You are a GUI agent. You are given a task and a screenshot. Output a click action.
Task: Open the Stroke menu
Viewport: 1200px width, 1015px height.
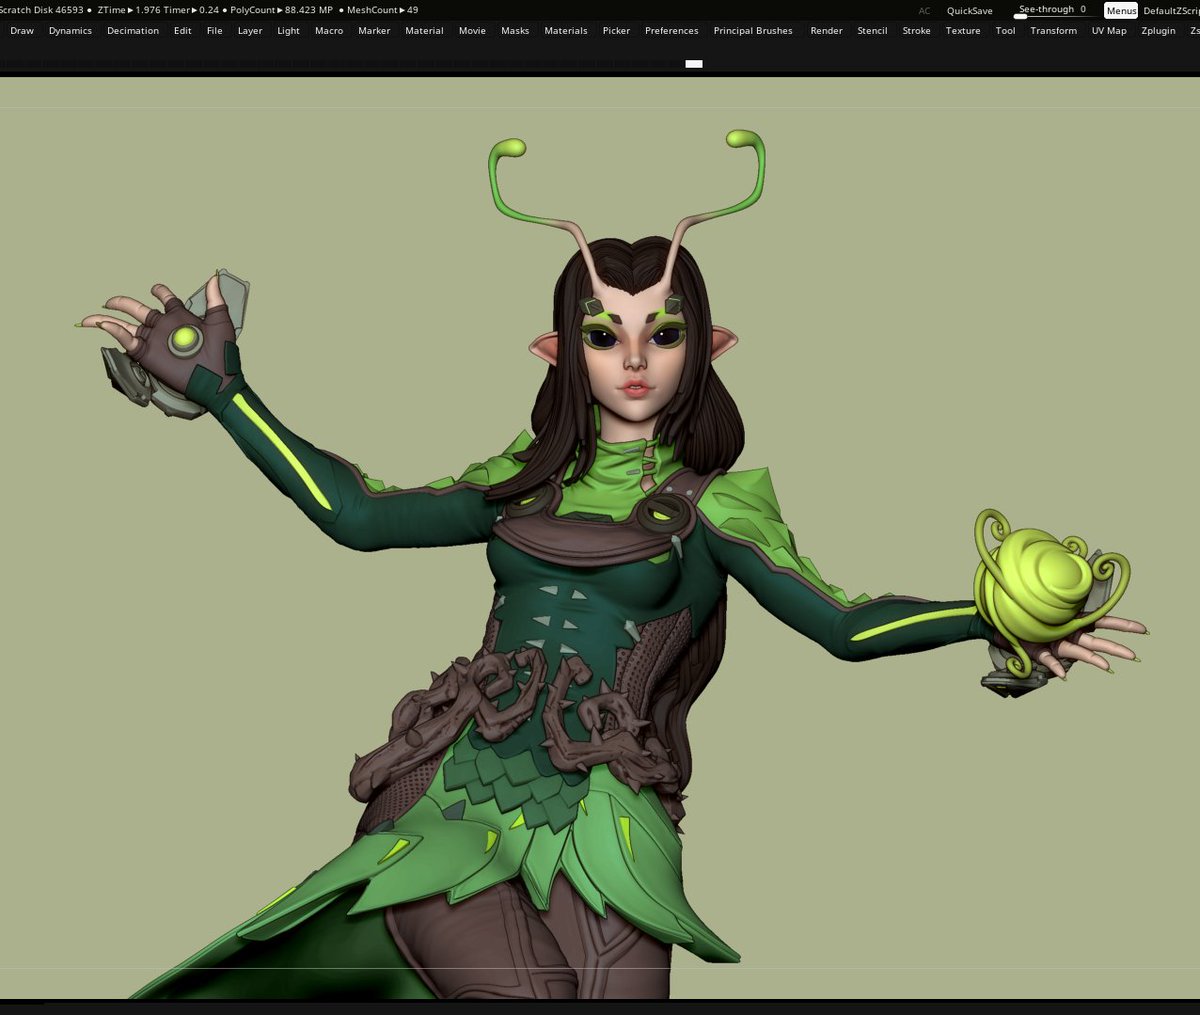917,31
